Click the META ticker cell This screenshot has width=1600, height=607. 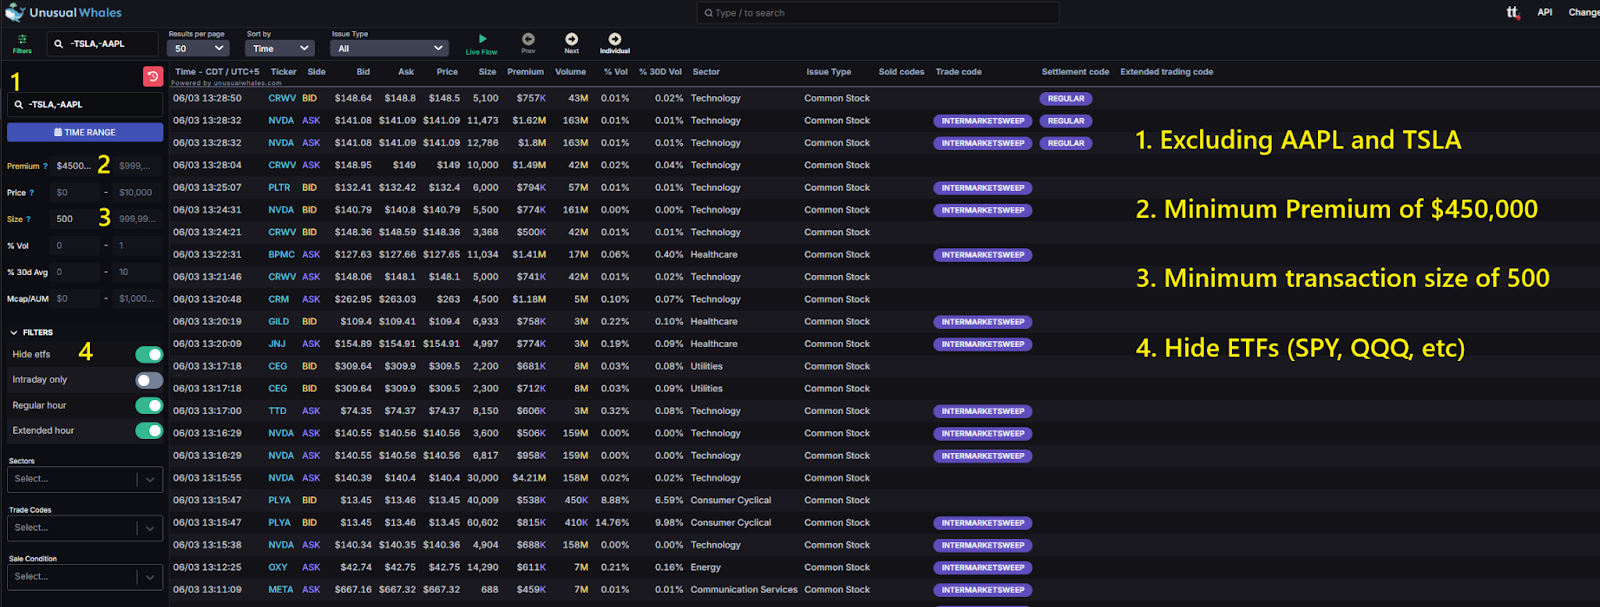coord(281,590)
